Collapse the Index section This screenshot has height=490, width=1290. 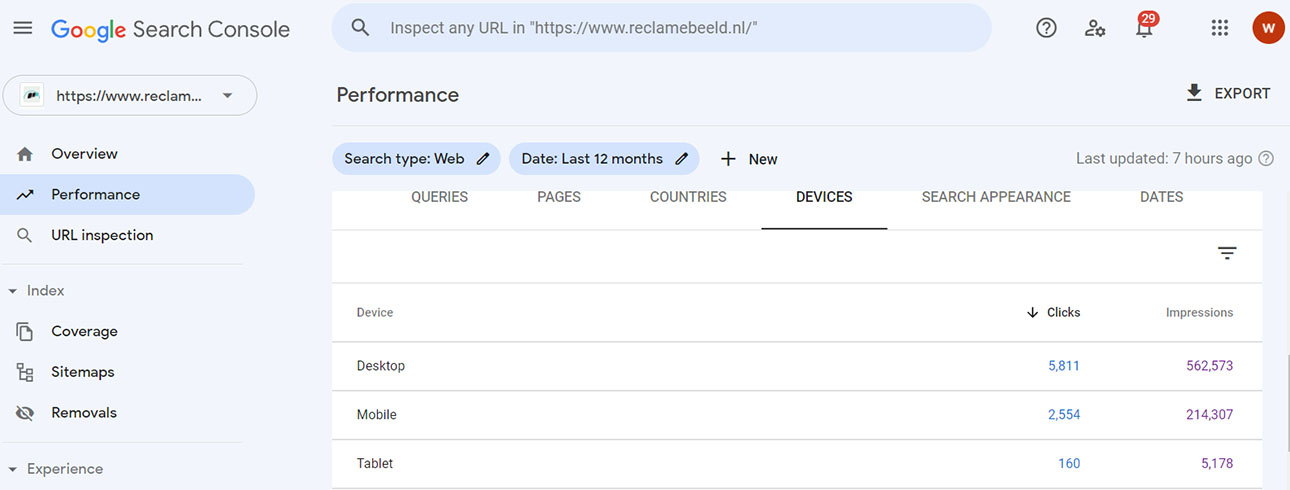click(x=13, y=291)
